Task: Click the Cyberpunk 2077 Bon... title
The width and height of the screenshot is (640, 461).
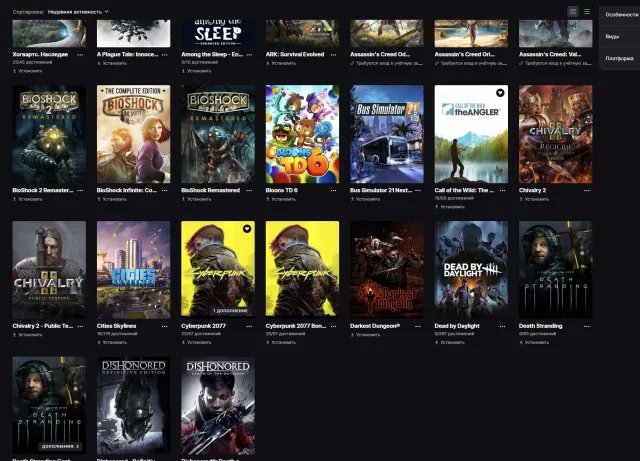Action: [x=296, y=326]
